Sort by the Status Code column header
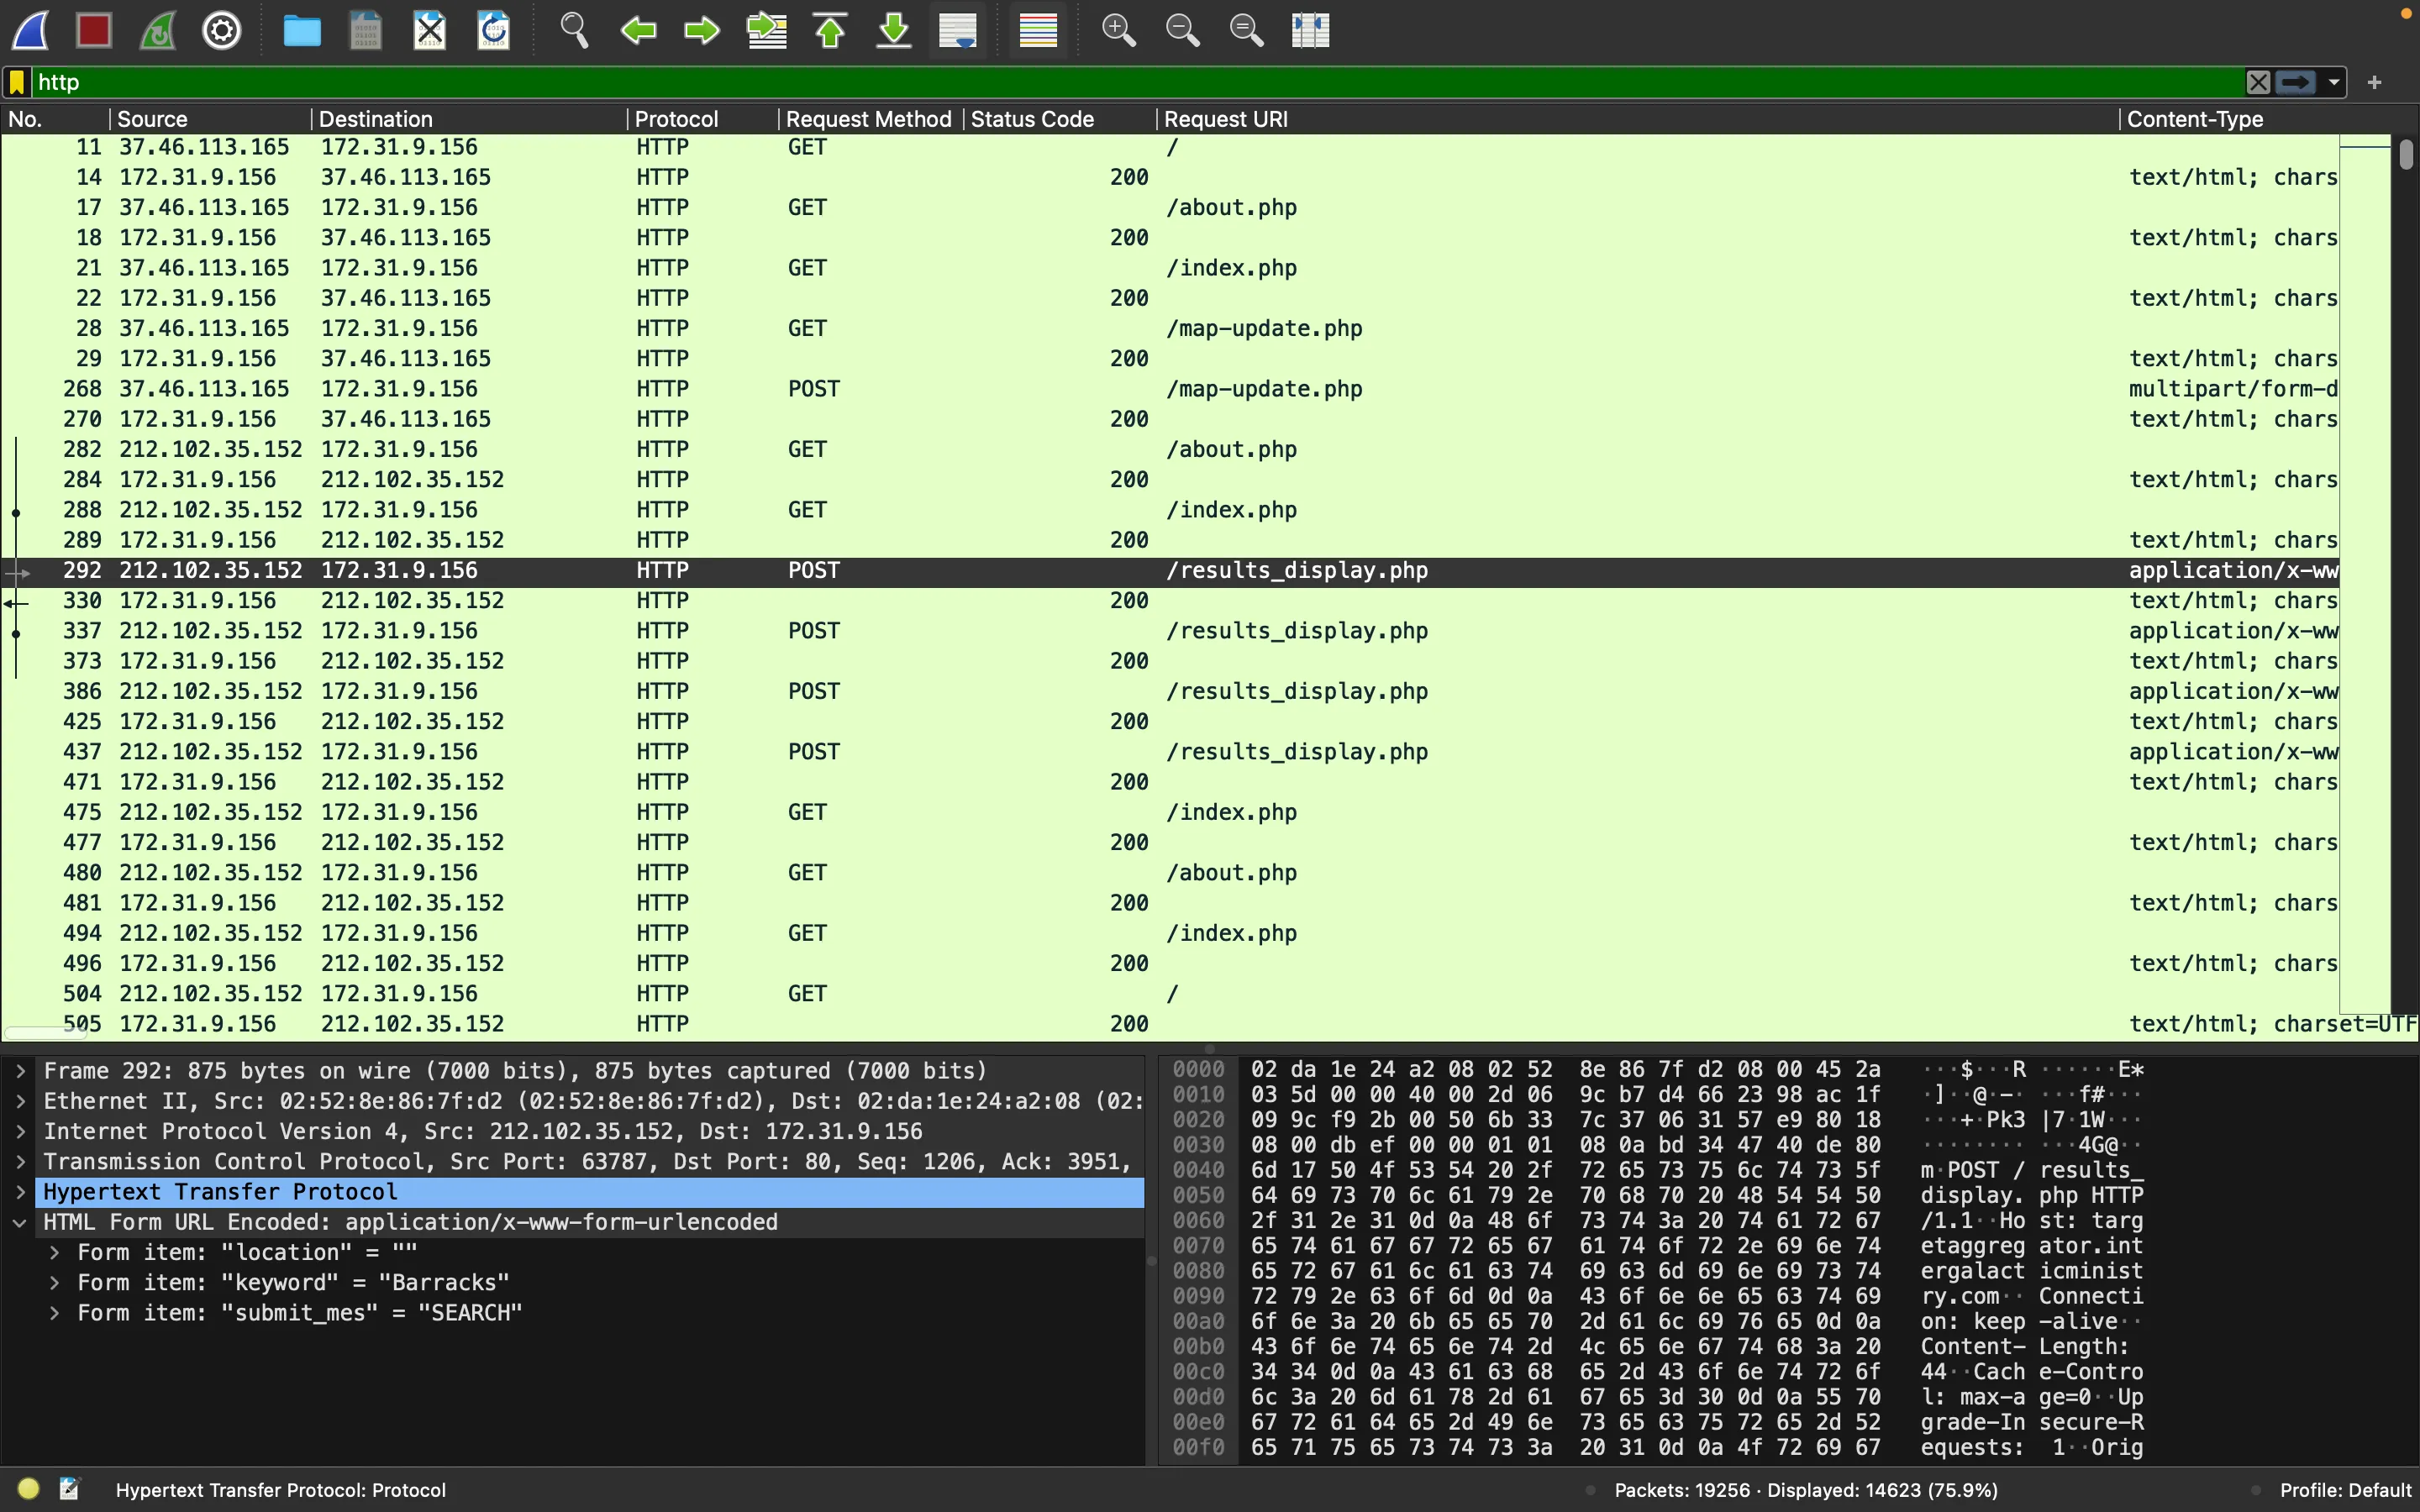 pos(1060,119)
